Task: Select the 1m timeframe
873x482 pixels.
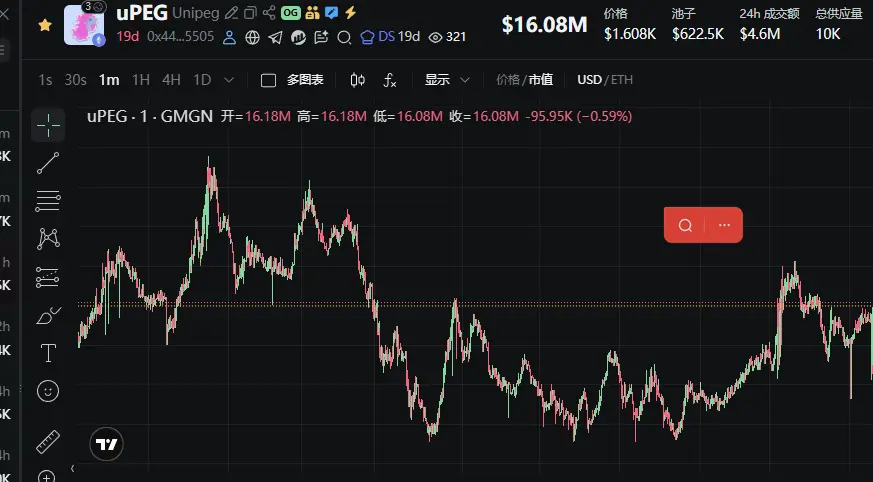Action: coord(109,80)
